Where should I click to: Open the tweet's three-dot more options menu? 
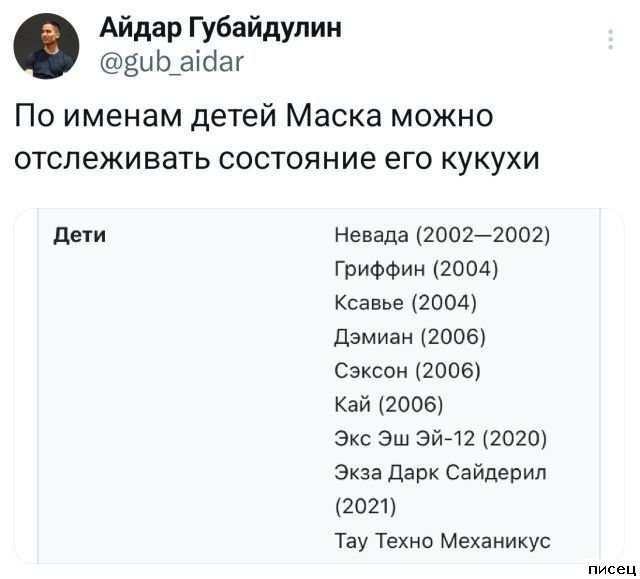(610, 40)
